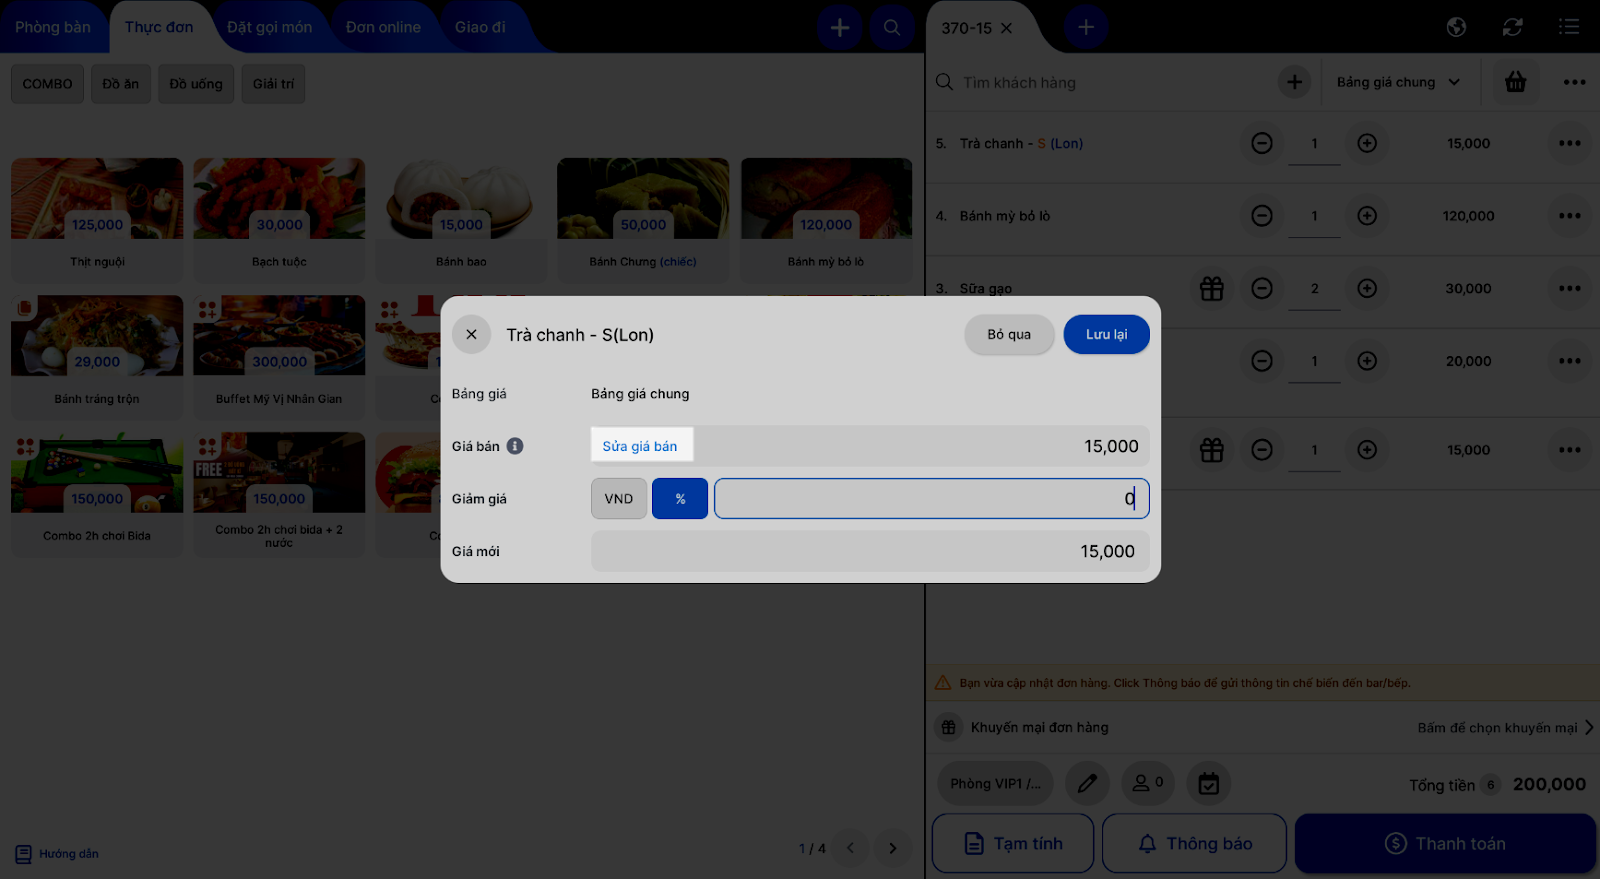Click Thanh toán payment button
The image size is (1600, 879).
click(1445, 843)
